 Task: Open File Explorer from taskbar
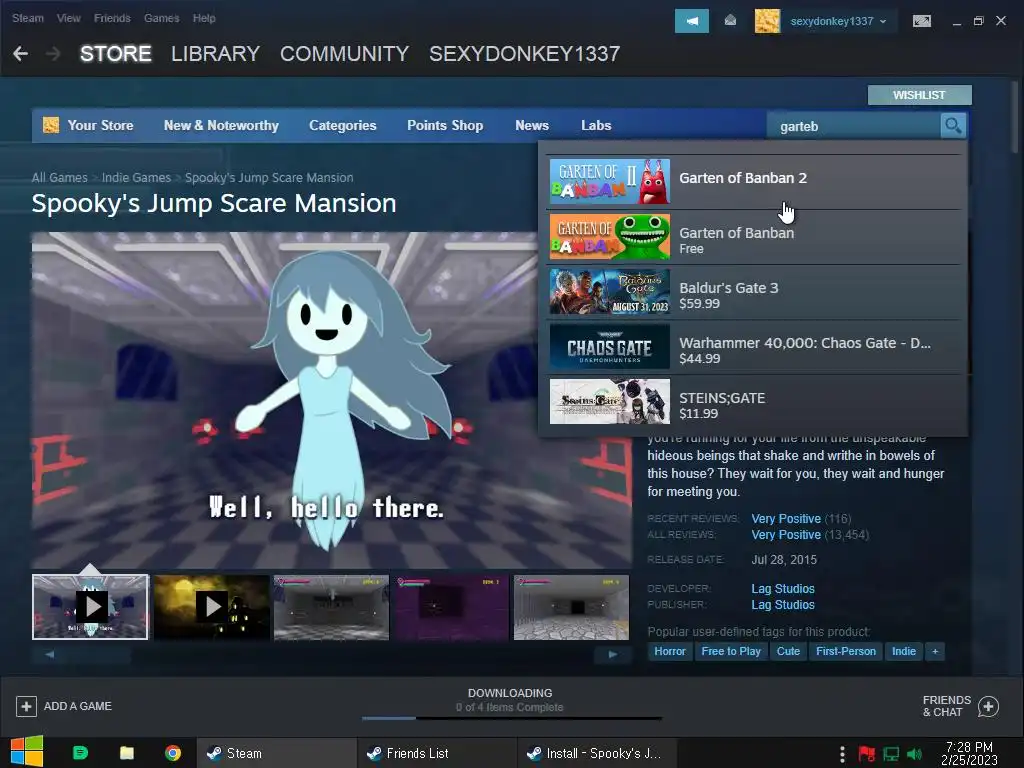coord(127,753)
